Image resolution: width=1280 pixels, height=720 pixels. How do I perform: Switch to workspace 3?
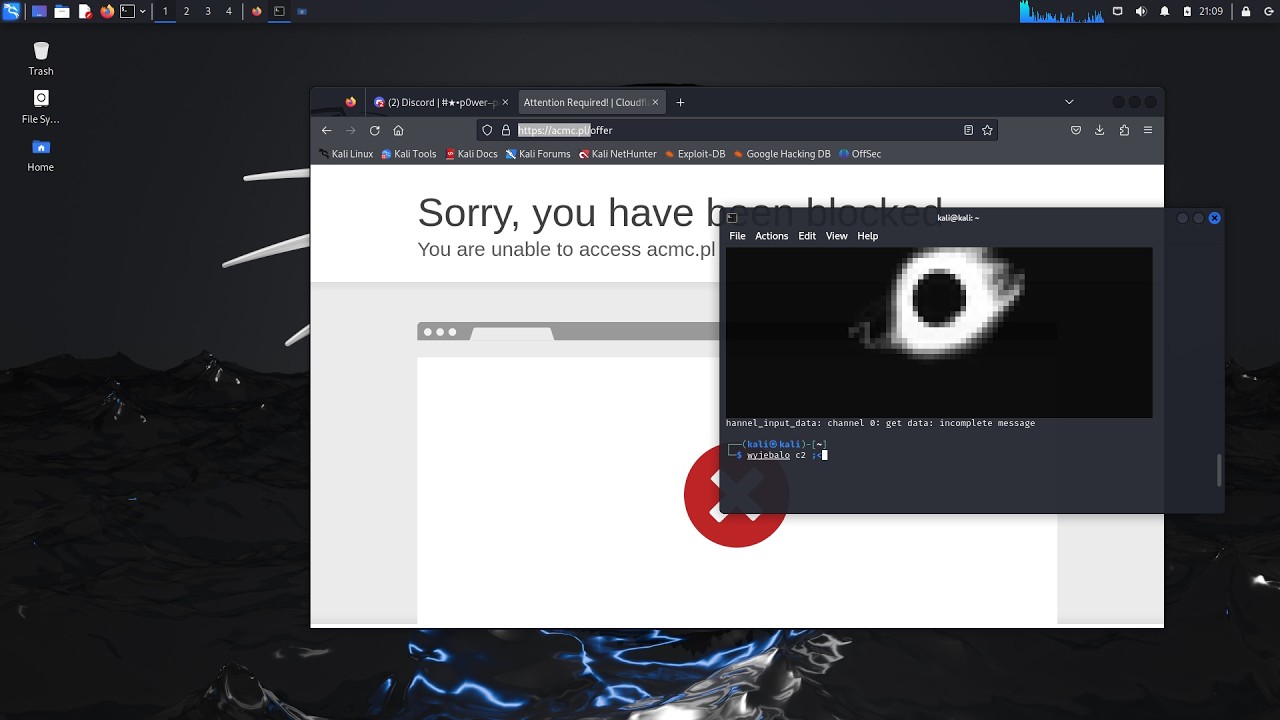tap(208, 11)
